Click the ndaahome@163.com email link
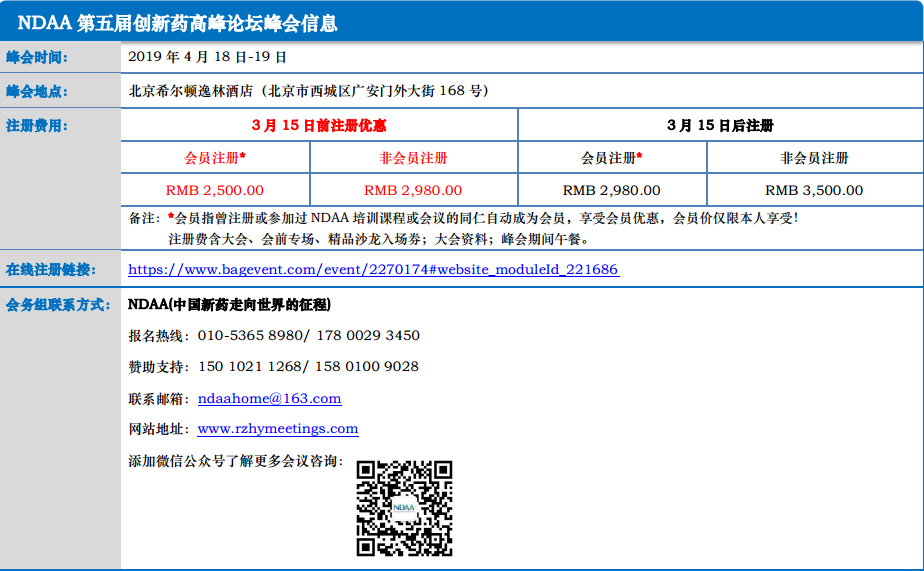Screen dimensions: 924x571 pyautogui.click(x=269, y=398)
